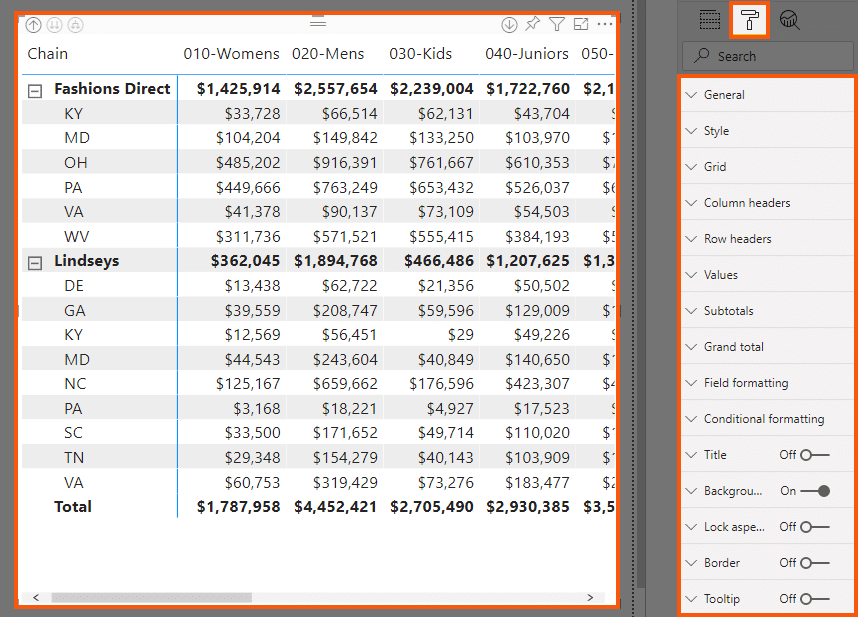Turn on Drill Down mode arrow

(509, 25)
